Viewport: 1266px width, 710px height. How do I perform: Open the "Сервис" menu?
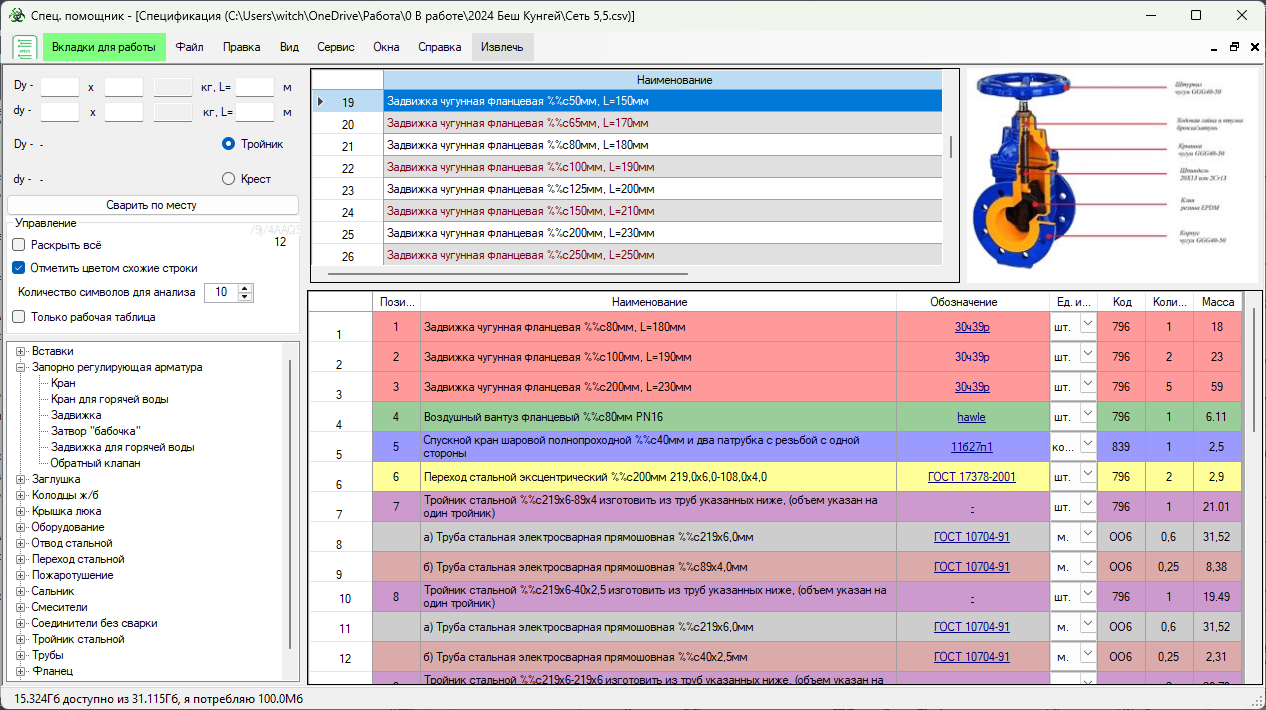(x=335, y=47)
